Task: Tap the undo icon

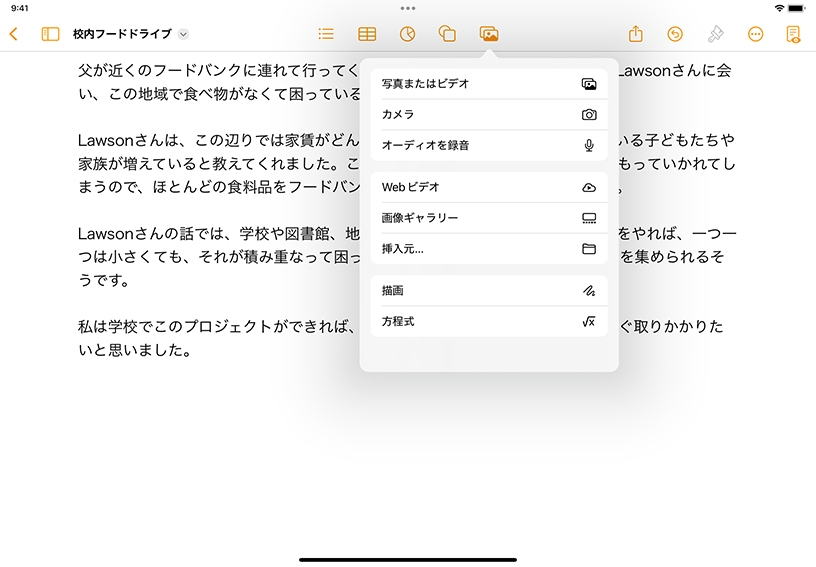Action: [675, 34]
